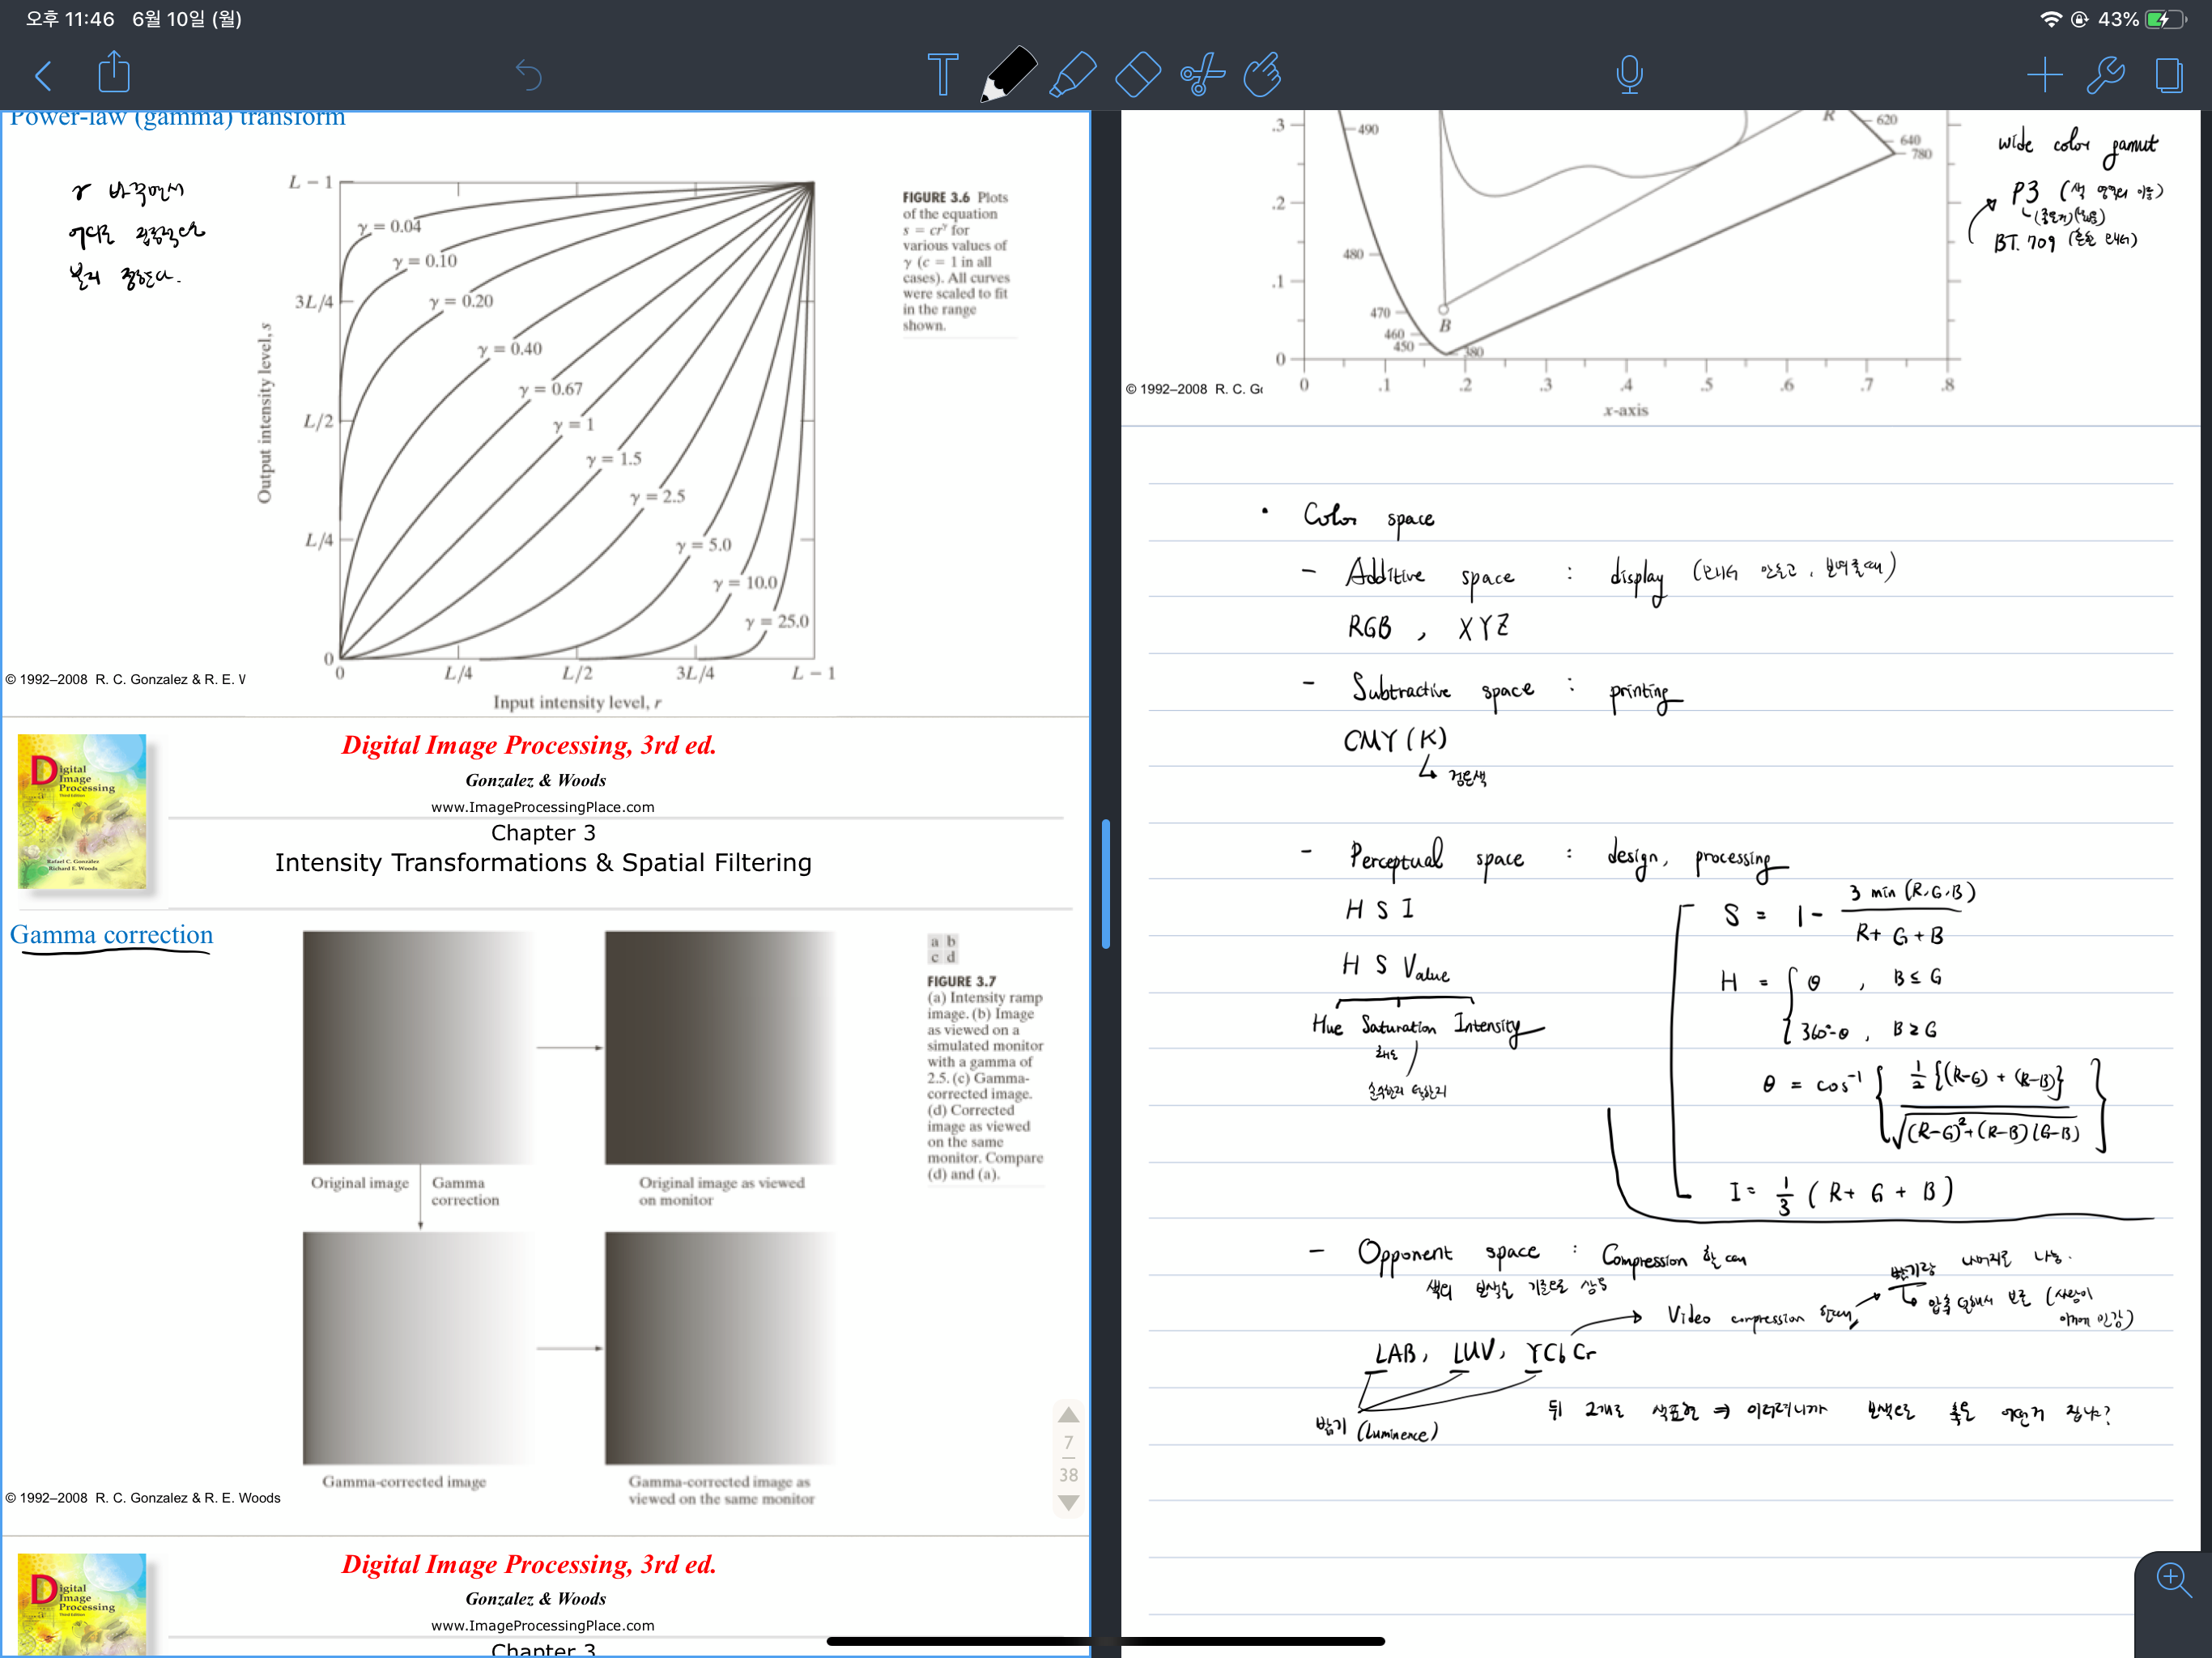Select the Highlighter tool
Viewport: 2212px width, 1658px height.
click(1072, 75)
